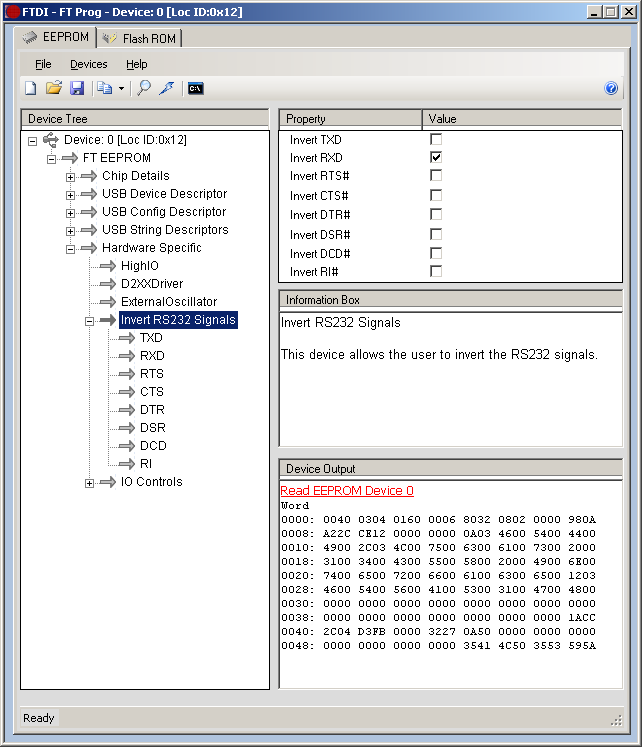Open the File menu

[x=43, y=64]
